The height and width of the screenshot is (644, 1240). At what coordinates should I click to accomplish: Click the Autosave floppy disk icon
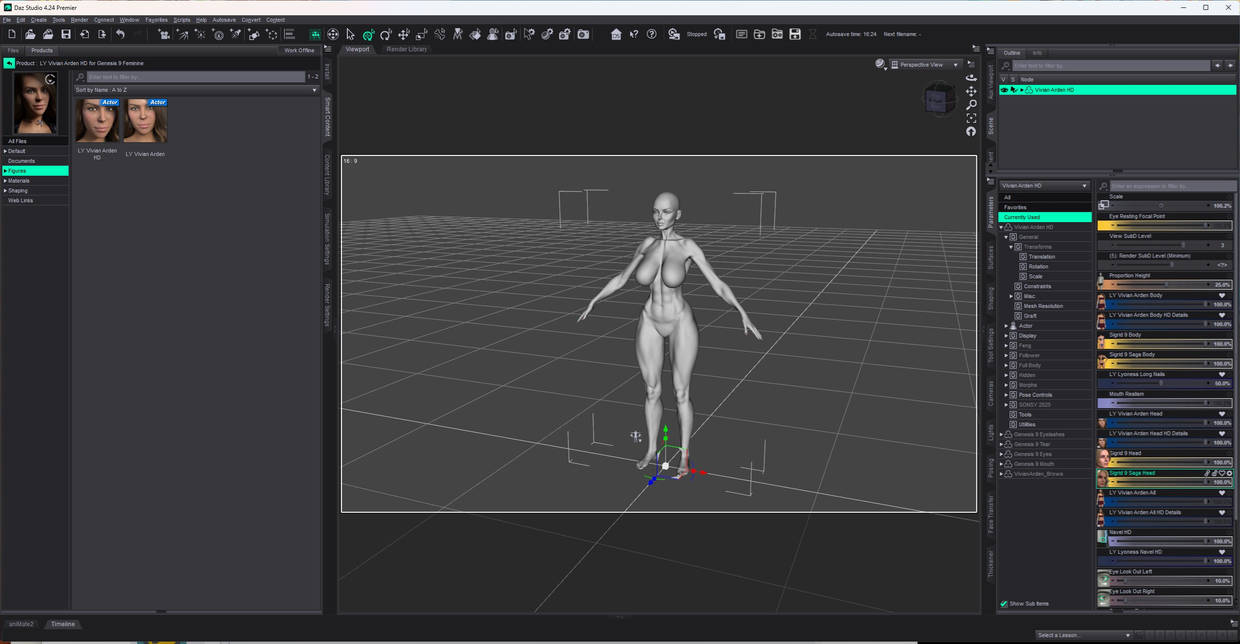click(x=795, y=34)
